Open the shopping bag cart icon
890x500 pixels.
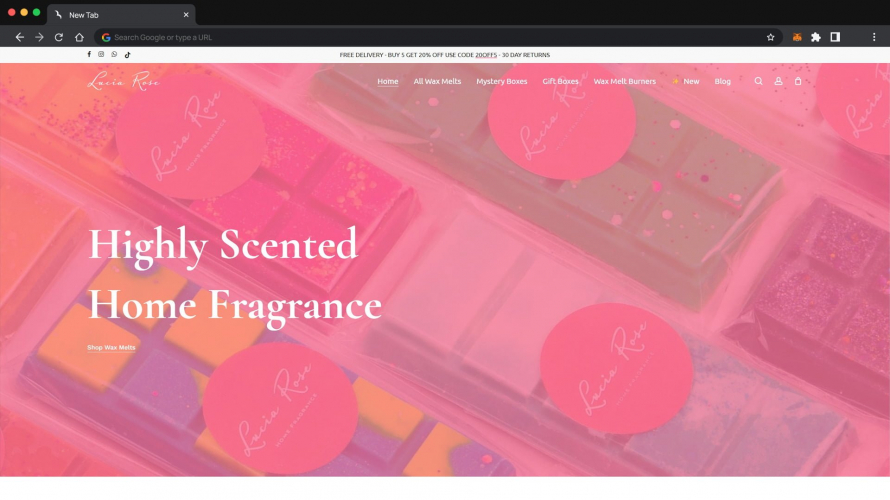click(x=797, y=81)
